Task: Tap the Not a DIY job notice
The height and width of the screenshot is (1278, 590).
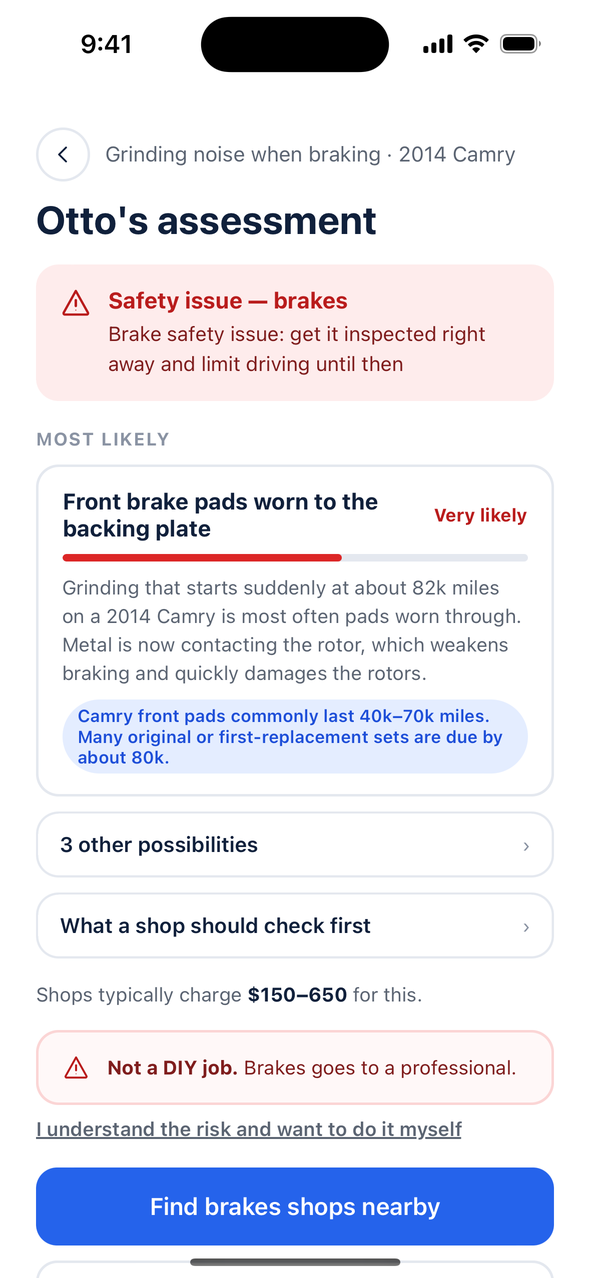Action: 295,1068
